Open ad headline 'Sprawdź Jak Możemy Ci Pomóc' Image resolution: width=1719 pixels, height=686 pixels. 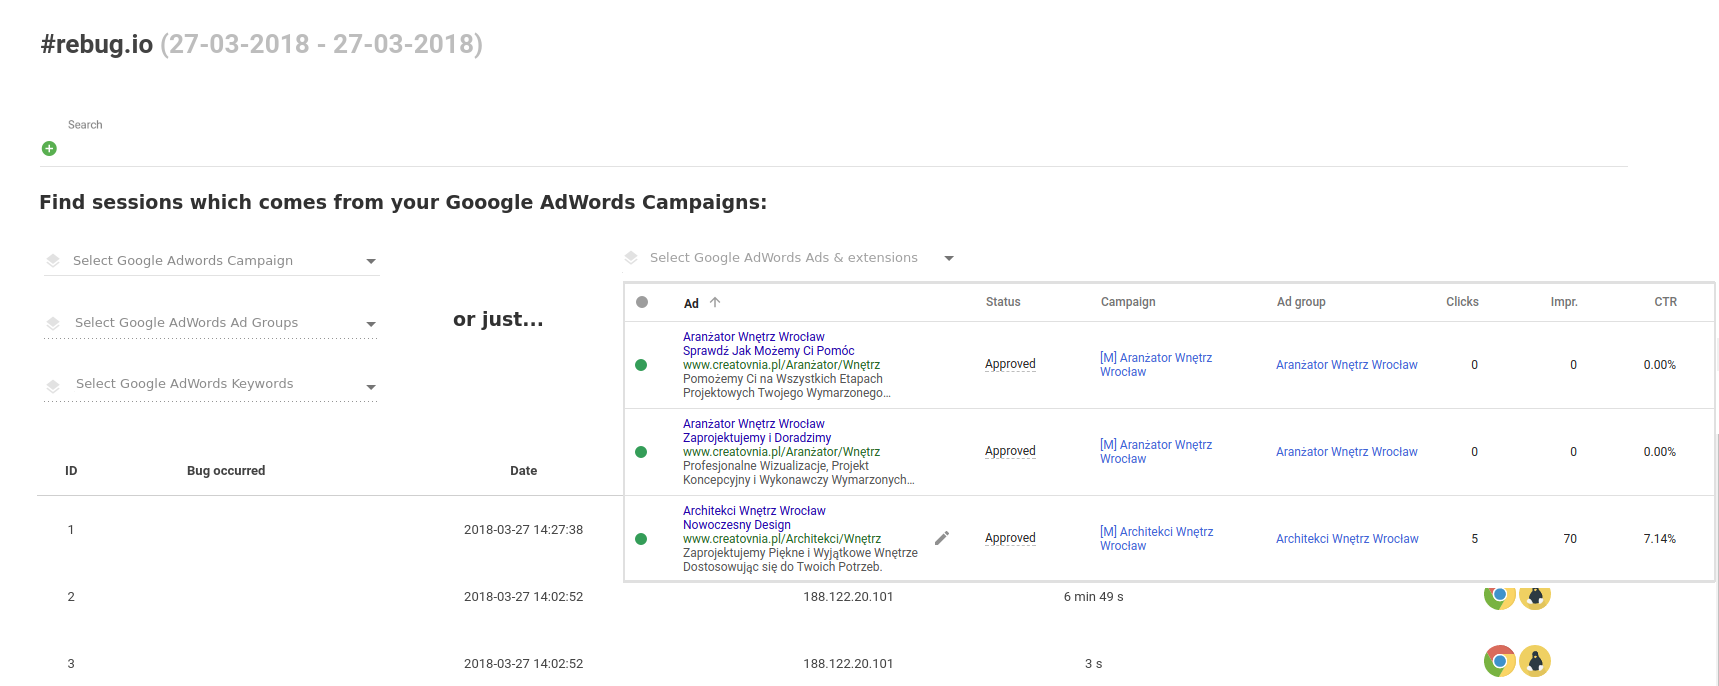point(768,351)
